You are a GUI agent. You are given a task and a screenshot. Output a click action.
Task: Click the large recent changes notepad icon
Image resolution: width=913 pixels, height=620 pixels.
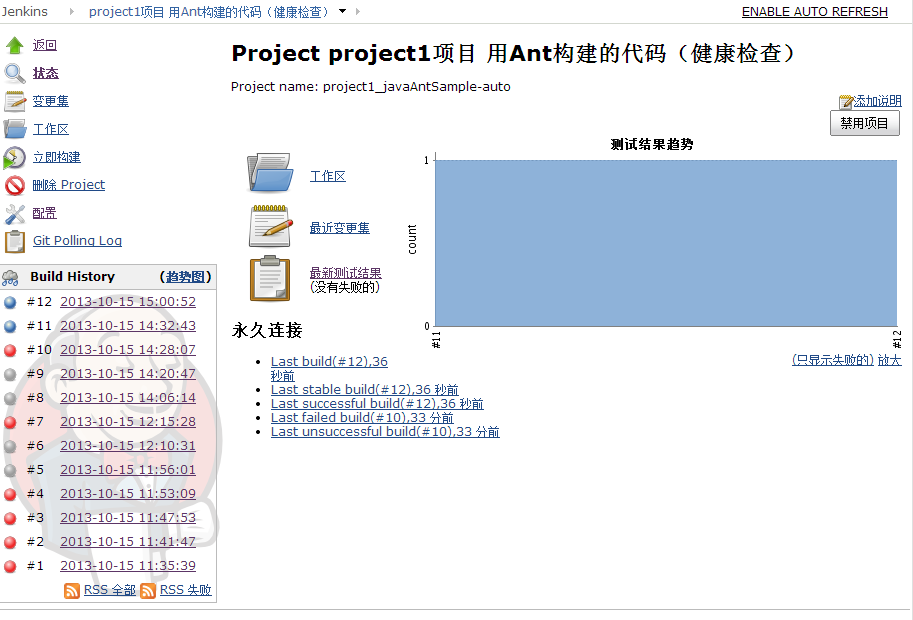tap(270, 226)
